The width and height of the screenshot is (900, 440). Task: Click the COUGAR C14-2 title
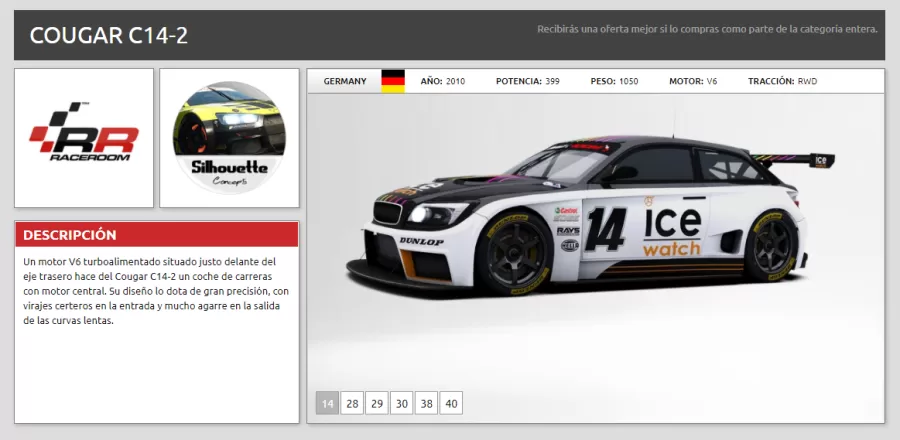[108, 36]
